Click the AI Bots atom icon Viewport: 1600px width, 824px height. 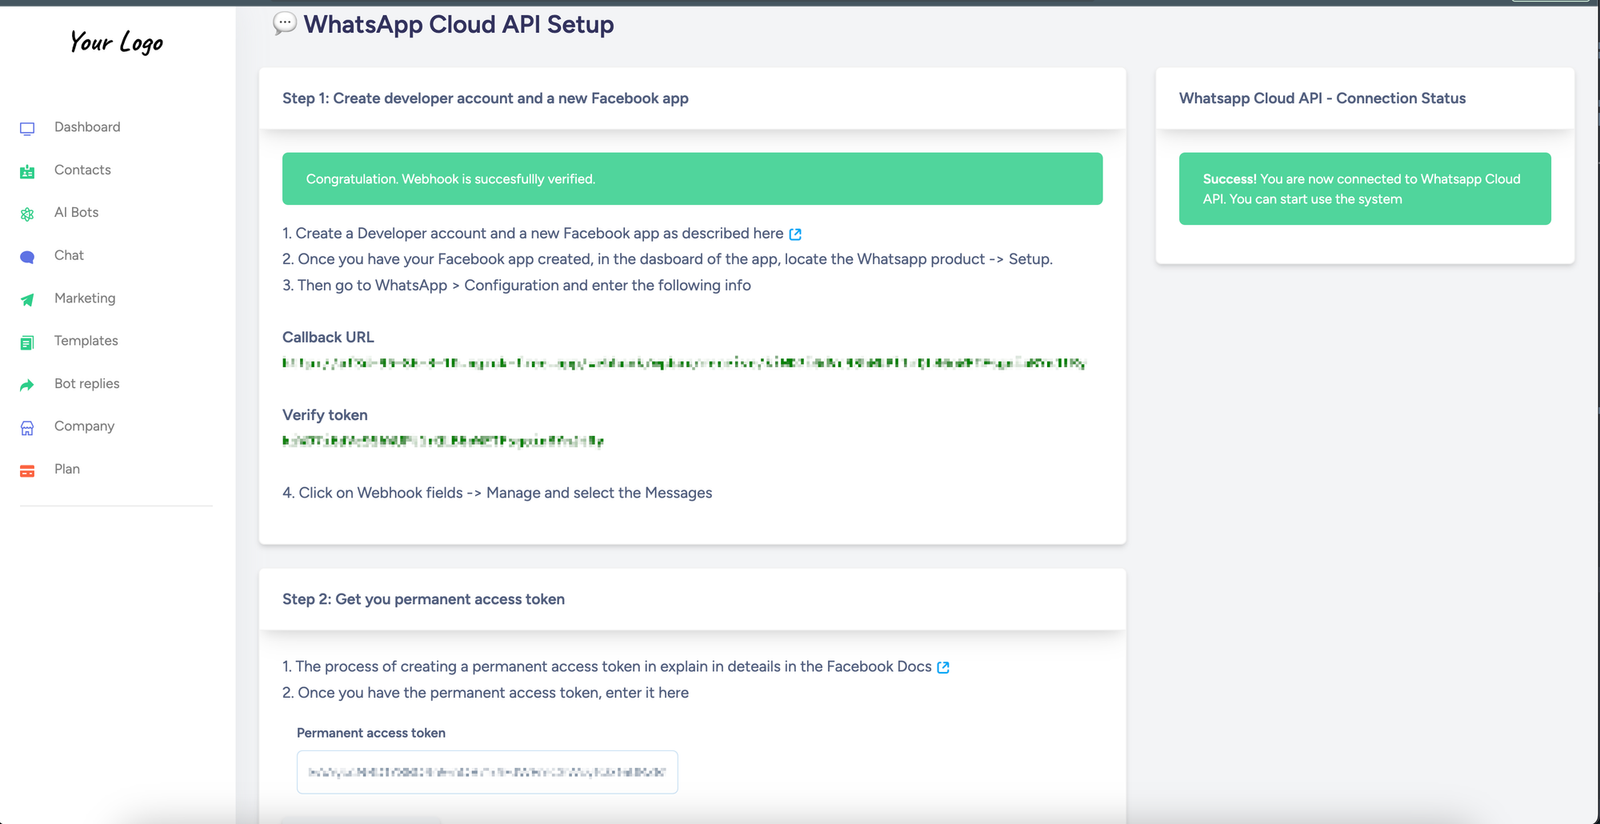pyautogui.click(x=27, y=214)
